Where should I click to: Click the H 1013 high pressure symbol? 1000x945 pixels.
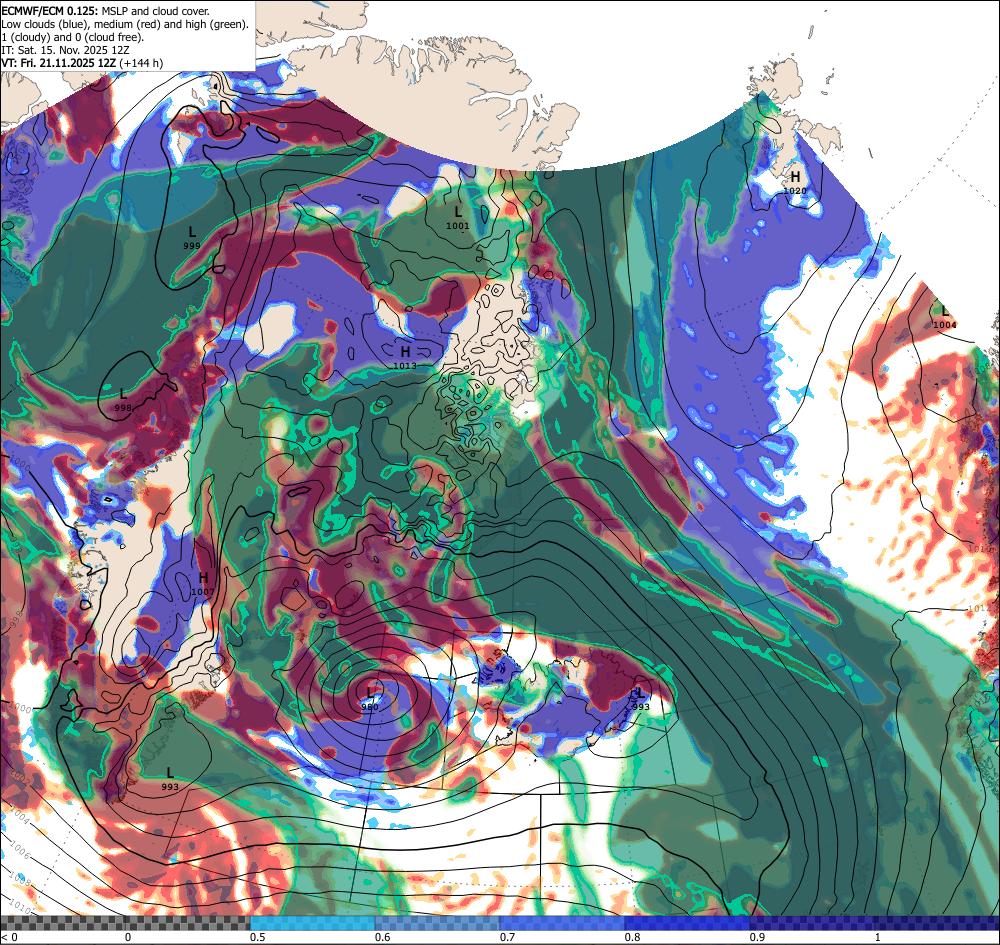pyautogui.click(x=405, y=358)
